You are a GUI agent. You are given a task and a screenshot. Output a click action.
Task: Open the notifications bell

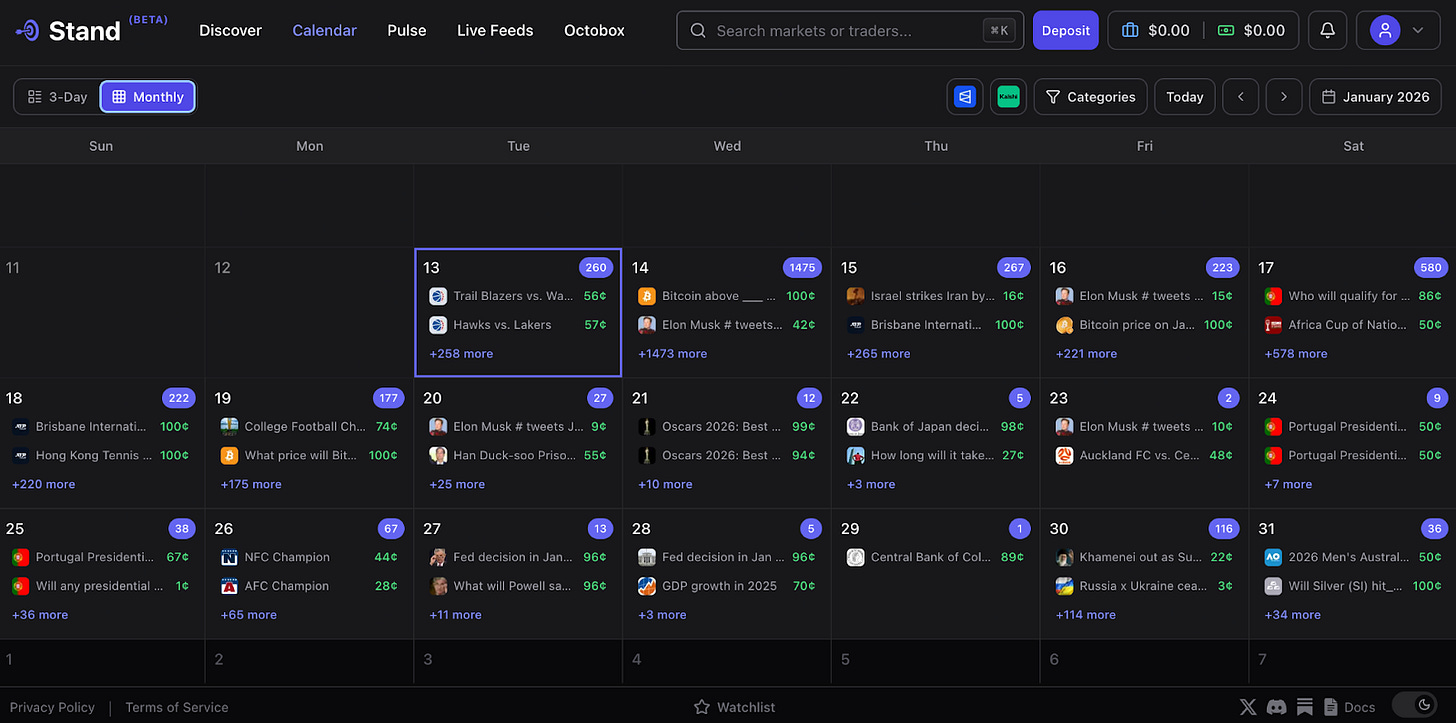coord(1327,30)
